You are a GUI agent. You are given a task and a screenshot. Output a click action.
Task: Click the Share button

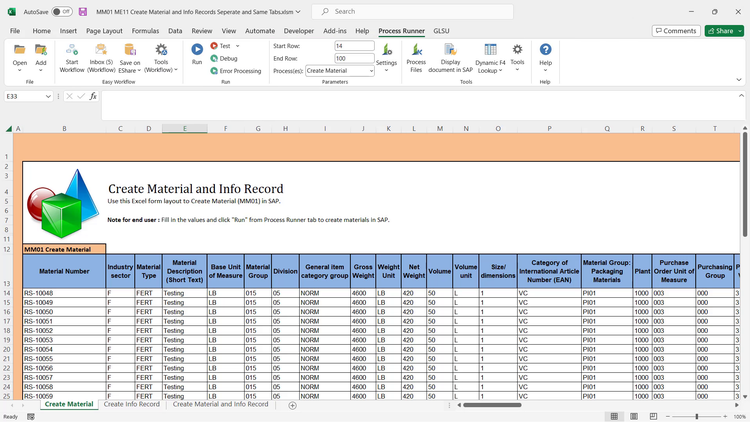point(720,31)
